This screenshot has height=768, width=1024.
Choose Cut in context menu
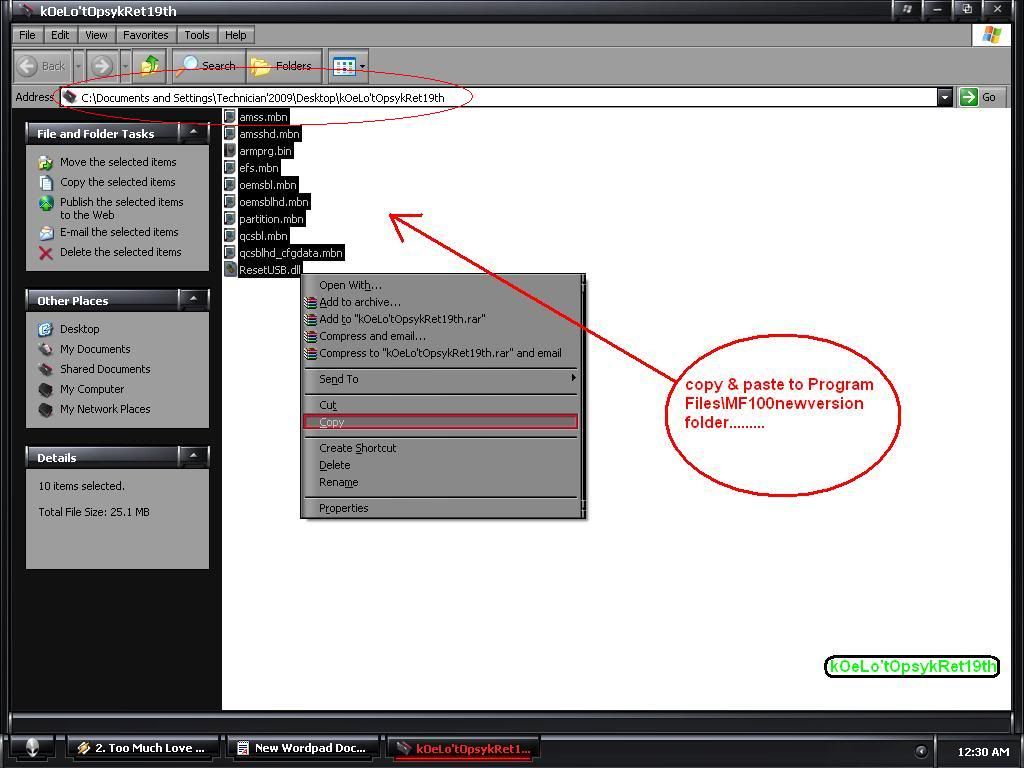click(441, 406)
